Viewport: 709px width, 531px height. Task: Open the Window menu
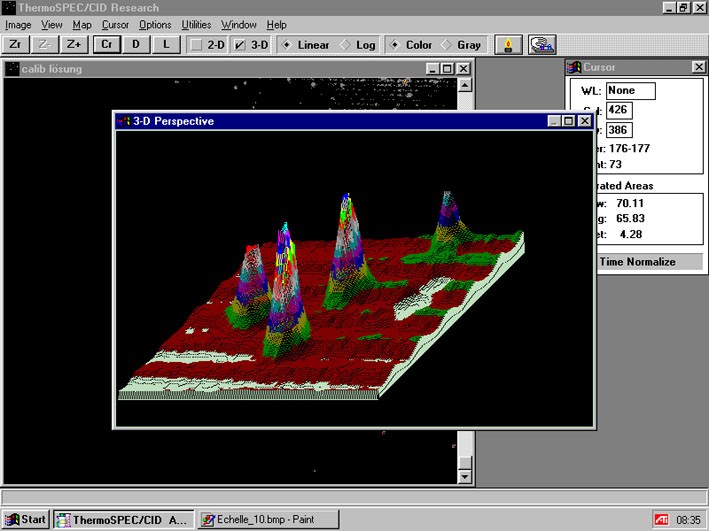tap(239, 25)
